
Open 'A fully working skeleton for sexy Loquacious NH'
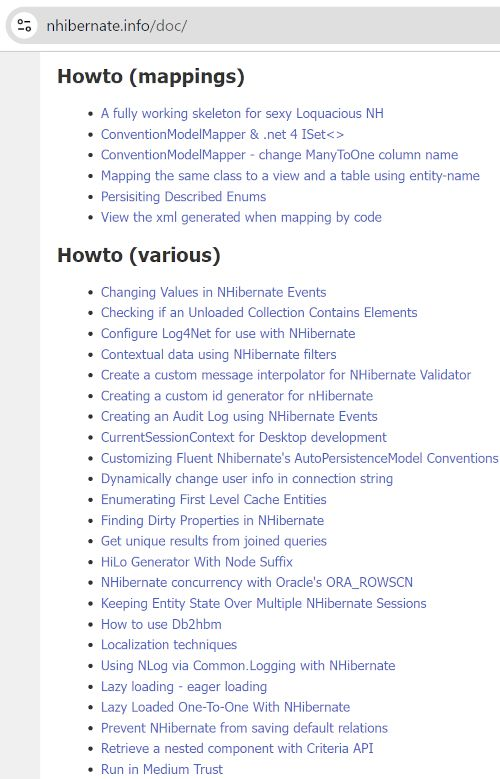pyautogui.click(x=242, y=113)
